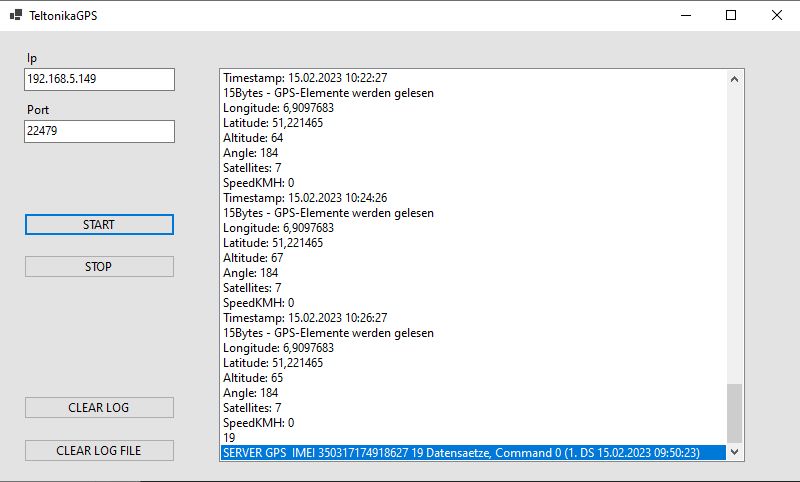This screenshot has height=482, width=800.
Task: Select the Timestamp 10:24:26 log entry
Action: click(473, 198)
